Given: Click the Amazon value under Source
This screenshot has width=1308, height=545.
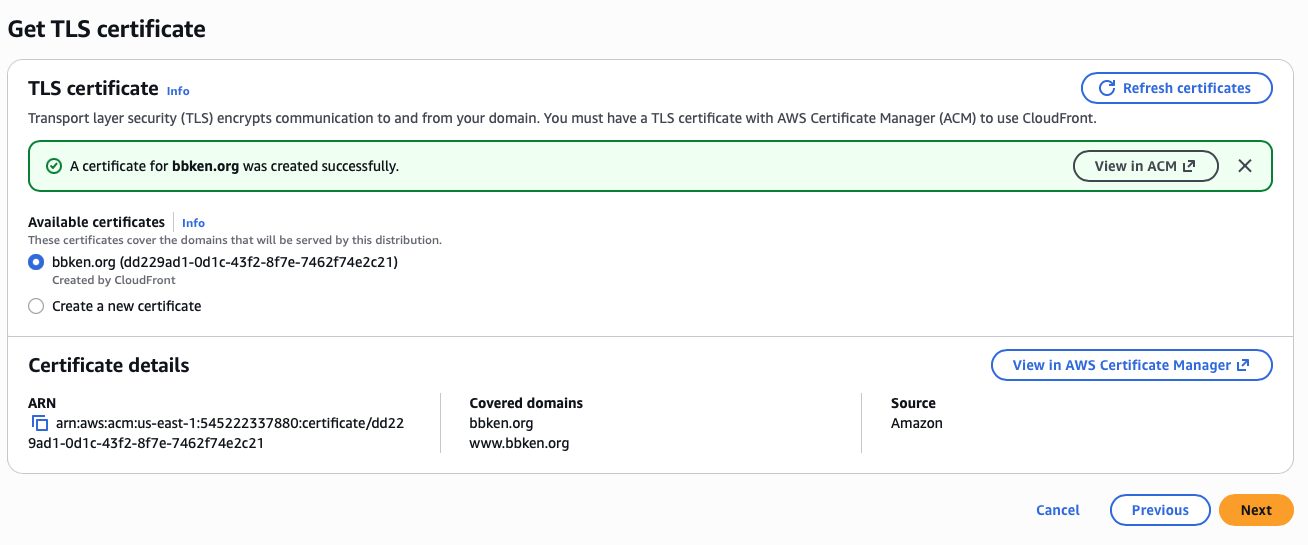Looking at the screenshot, I should click(917, 423).
